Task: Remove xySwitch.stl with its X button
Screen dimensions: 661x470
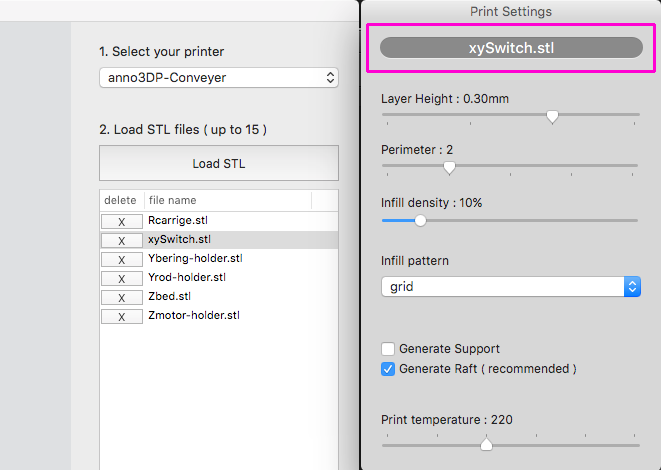Action: [121, 240]
